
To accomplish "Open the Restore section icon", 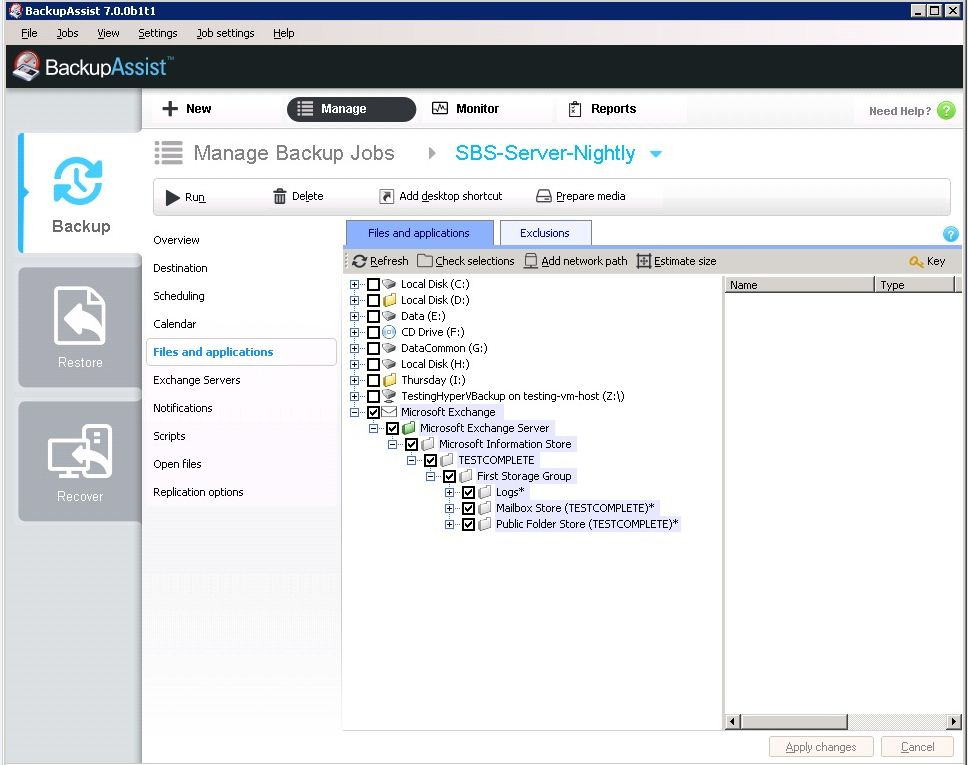I will (x=80, y=316).
